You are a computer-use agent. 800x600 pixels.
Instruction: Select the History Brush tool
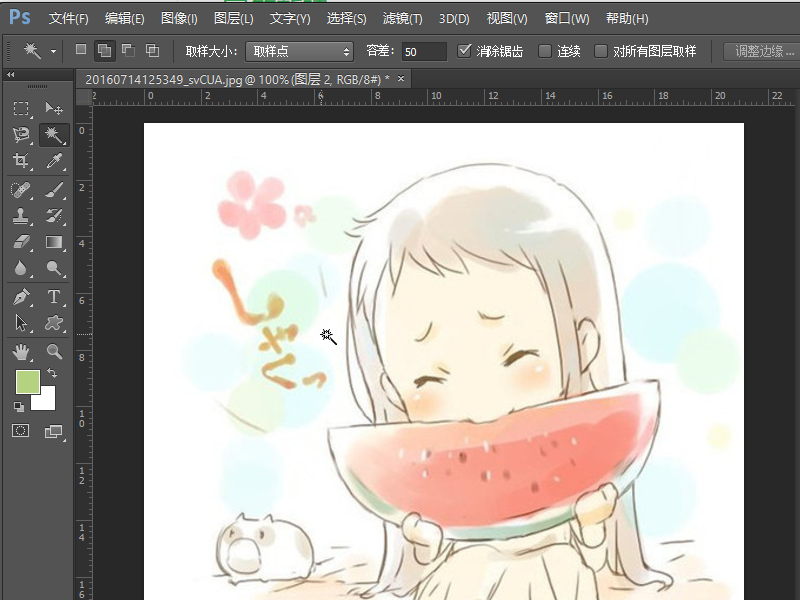(x=54, y=216)
